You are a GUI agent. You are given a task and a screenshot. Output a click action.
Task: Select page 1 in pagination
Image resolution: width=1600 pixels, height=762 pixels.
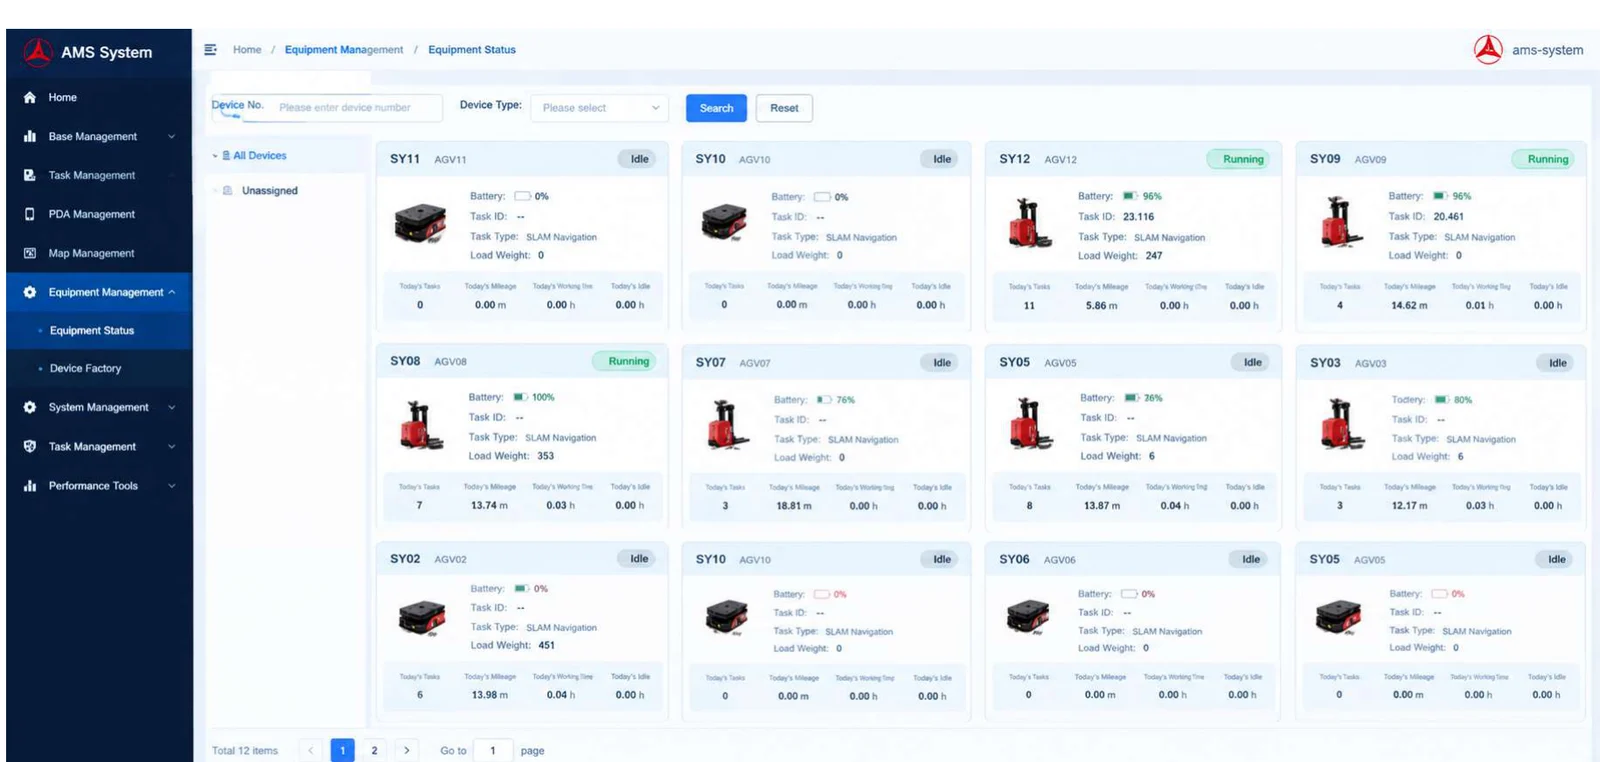(342, 750)
